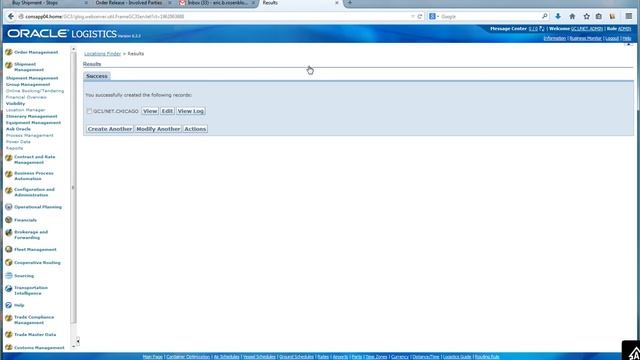Image resolution: width=640 pixels, height=360 pixels.
Task: Open Visibility submenu item
Action: click(16, 104)
